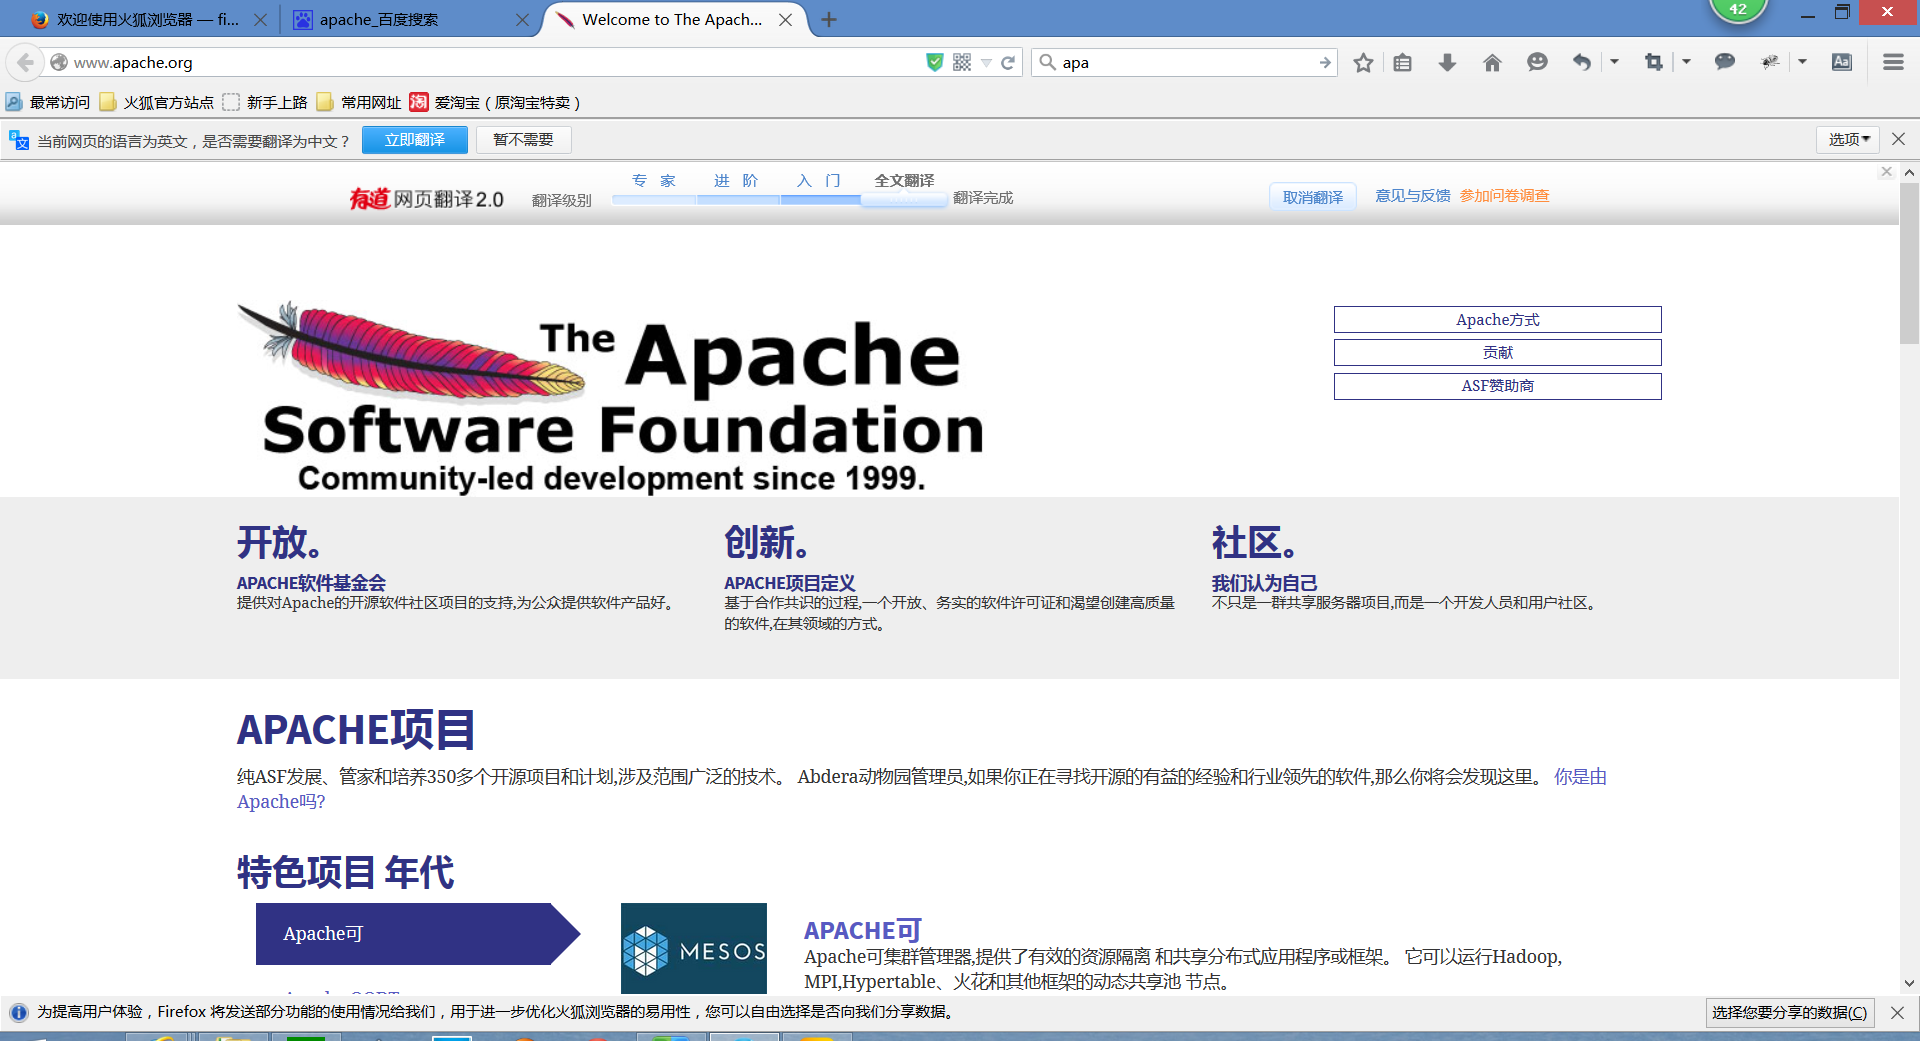Bookmark this page with the star icon
Screen dimensions: 1920x1041
[1363, 62]
